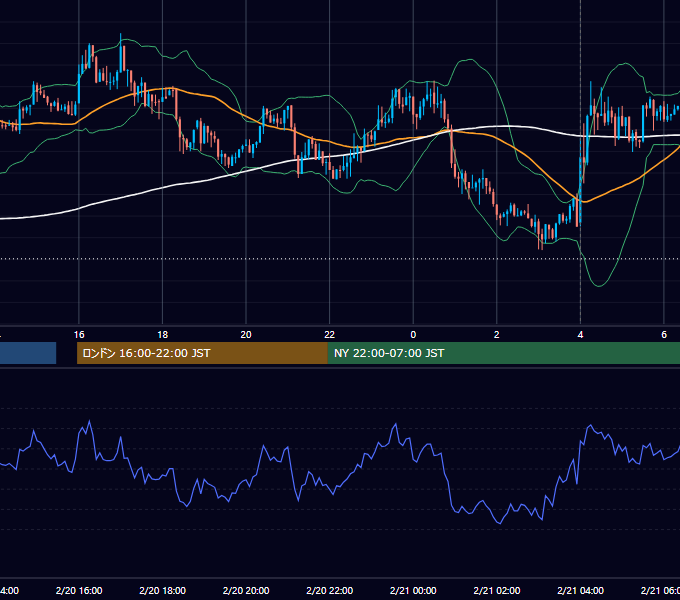
Task: Click the 0 hour label on upper axis
Action: point(413,335)
